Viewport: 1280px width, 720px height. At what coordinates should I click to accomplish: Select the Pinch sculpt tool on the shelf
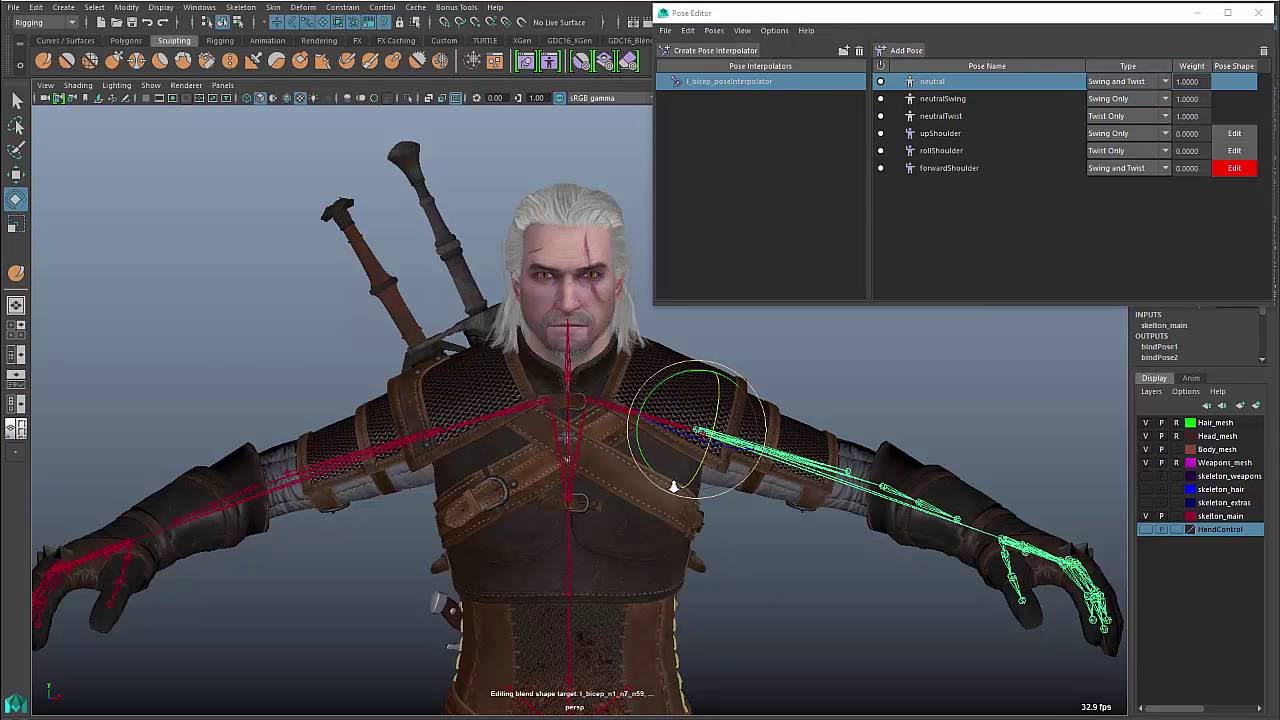tap(136, 61)
